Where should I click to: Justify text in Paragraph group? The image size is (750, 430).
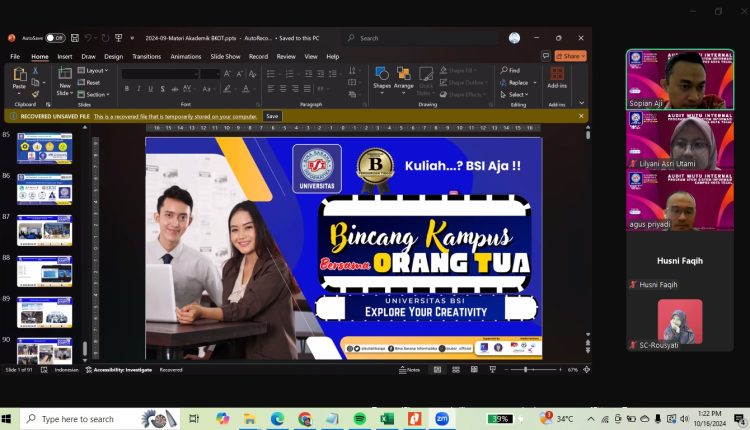(307, 88)
